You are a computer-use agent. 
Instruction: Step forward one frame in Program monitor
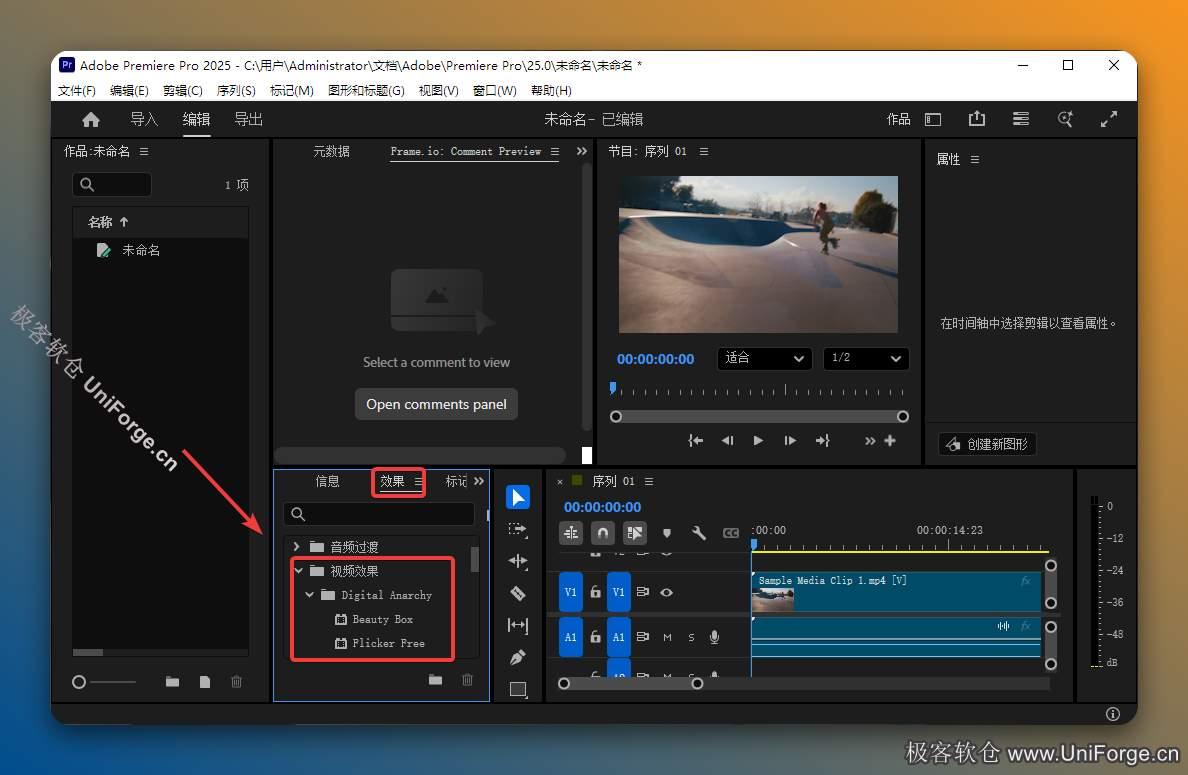click(x=789, y=440)
